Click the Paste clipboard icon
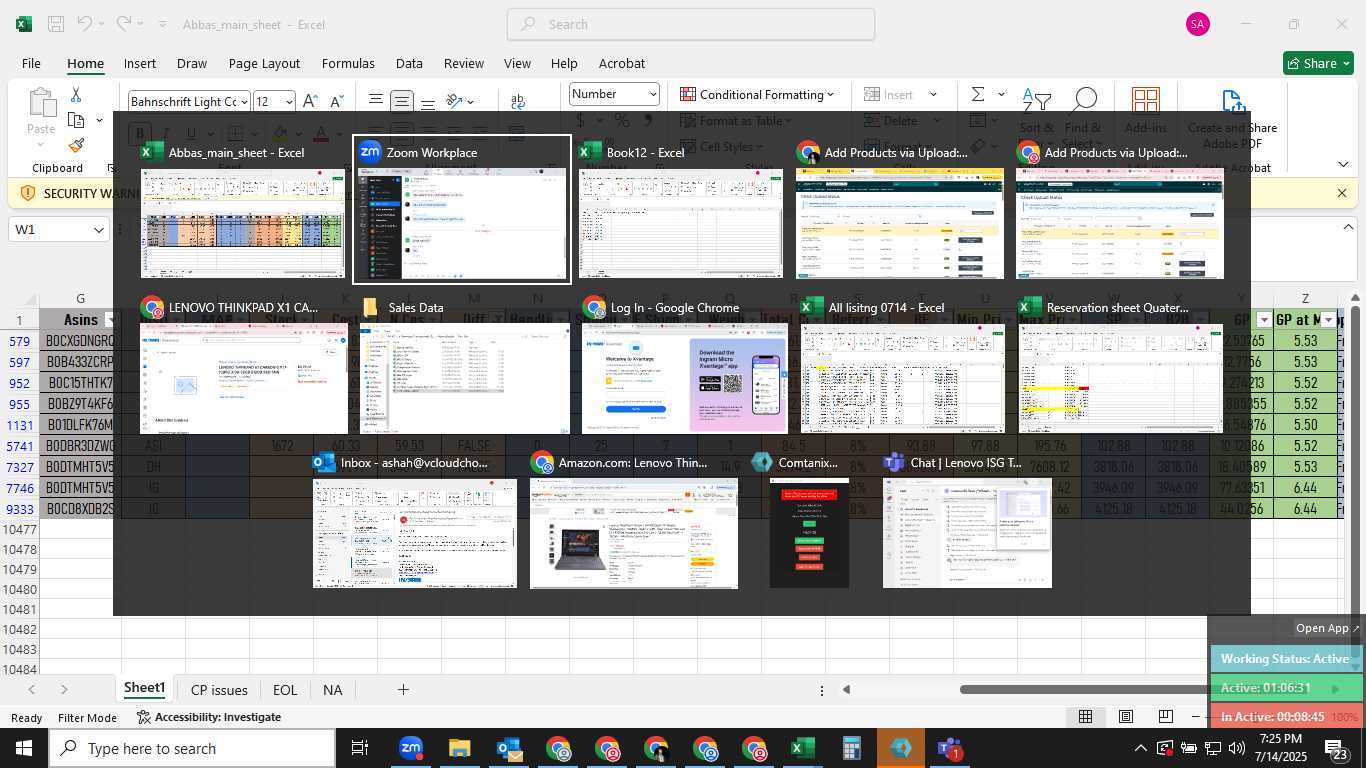This screenshot has height=768, width=1366. pos(41,104)
